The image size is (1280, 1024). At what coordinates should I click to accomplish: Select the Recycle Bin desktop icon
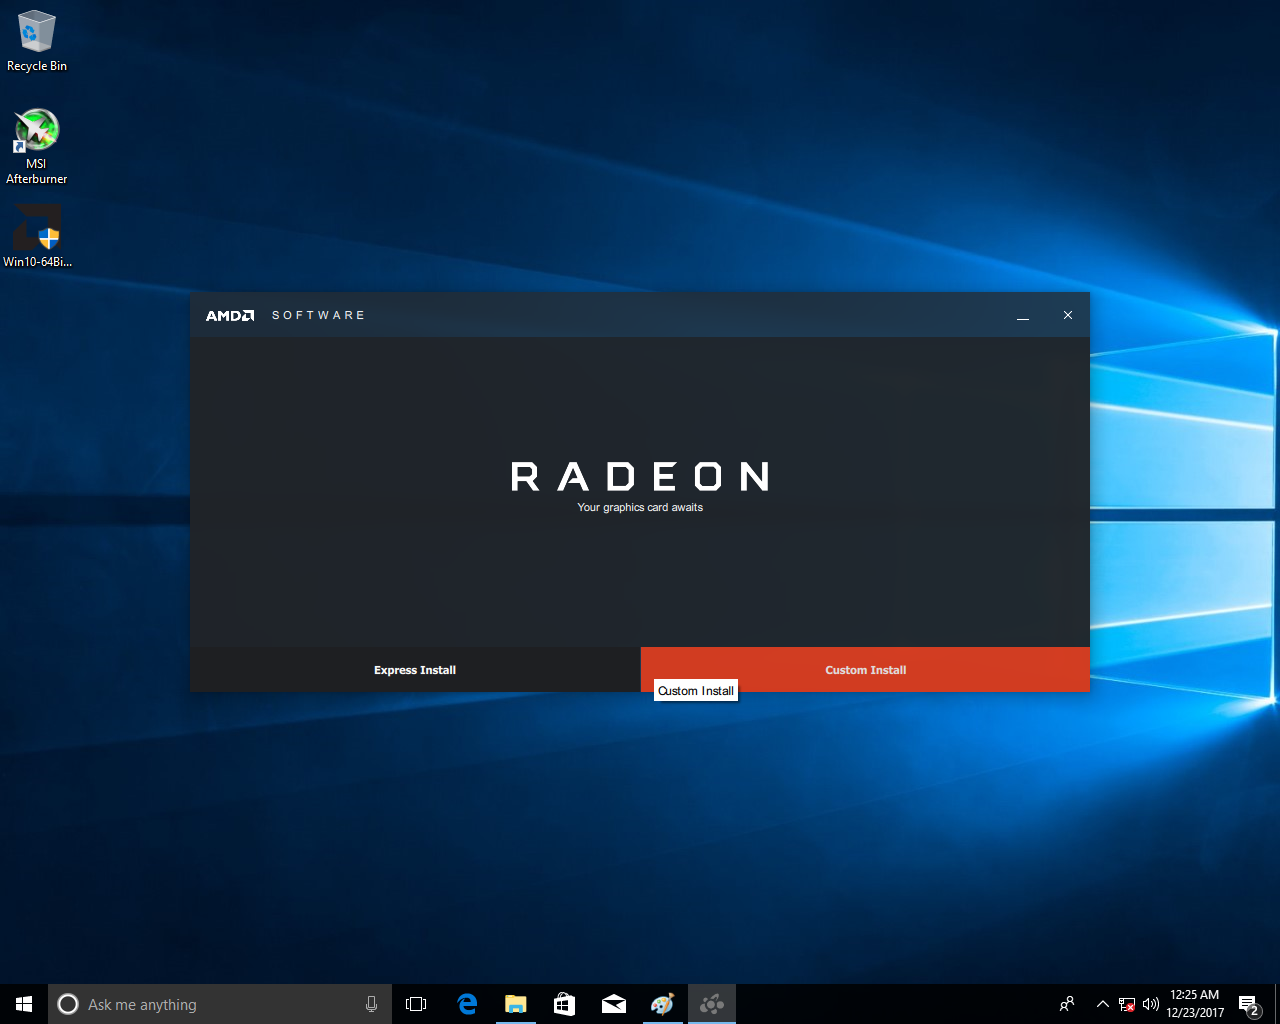pos(37,42)
